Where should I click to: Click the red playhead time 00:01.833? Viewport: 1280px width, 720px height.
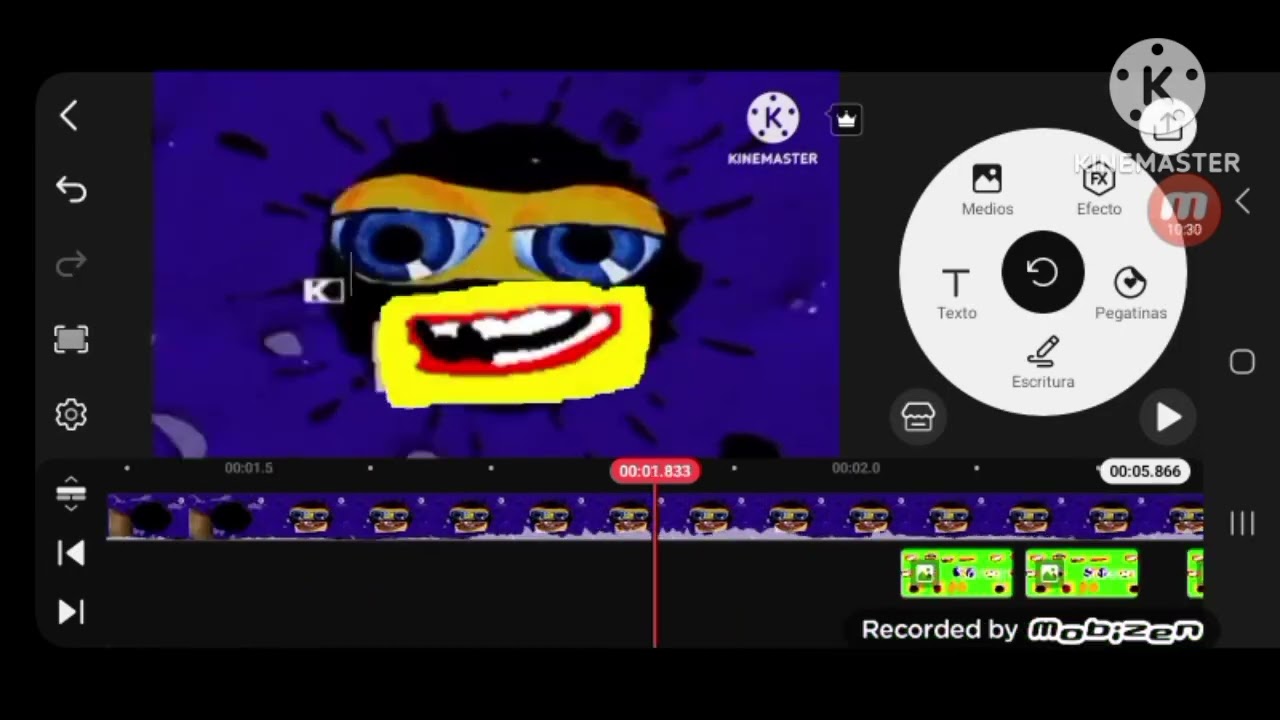[655, 471]
